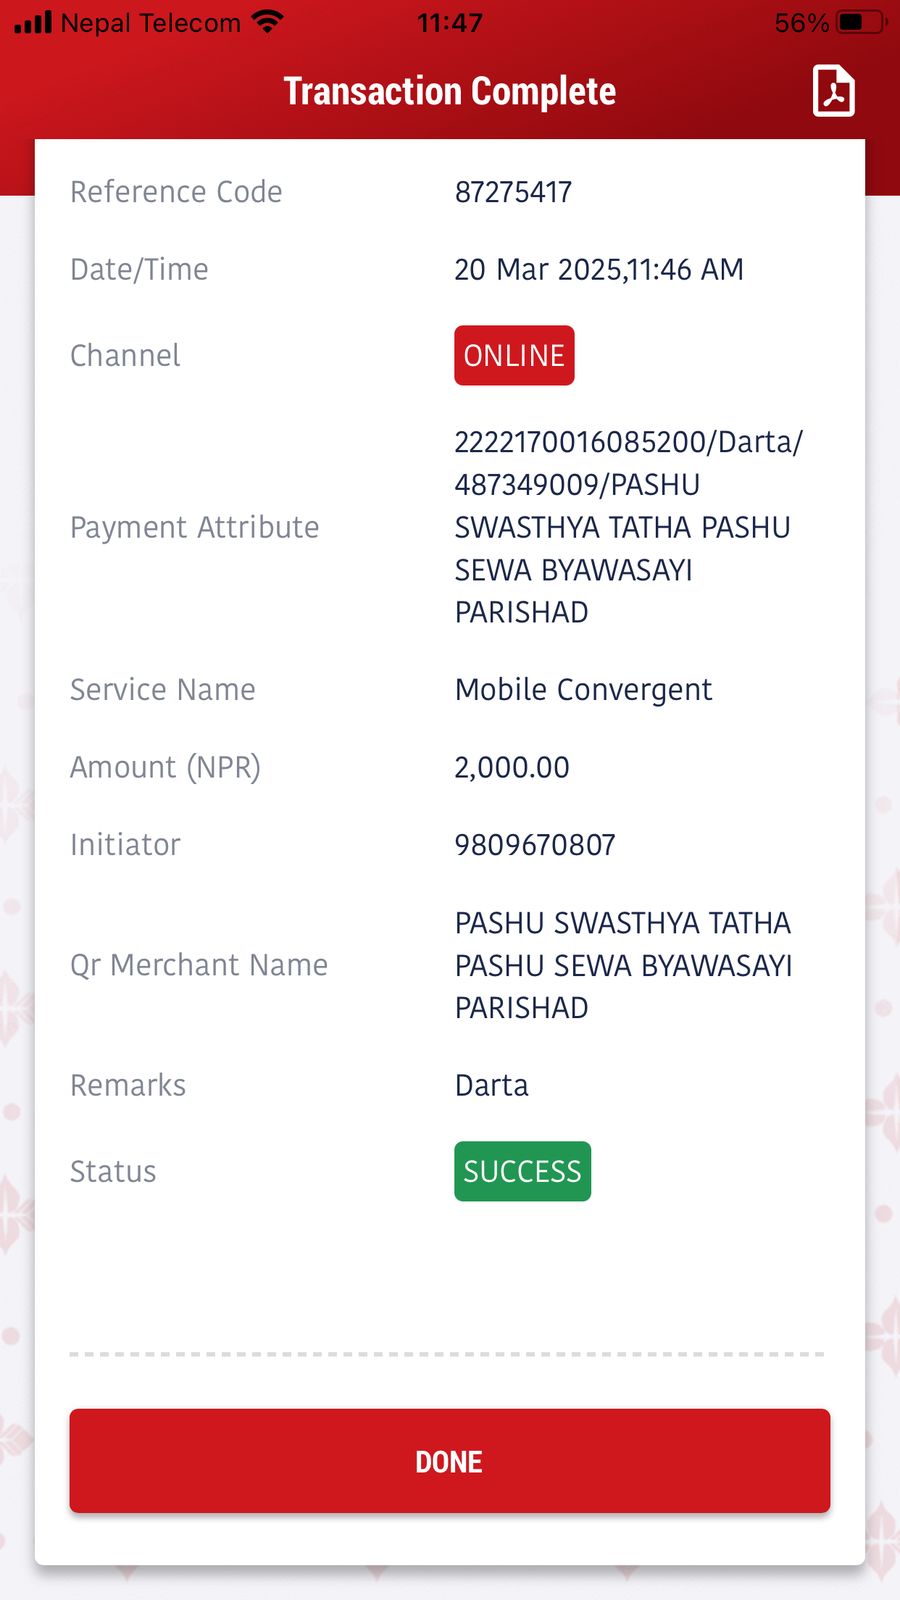The image size is (900, 1600).
Task: Tap the battery icon in status bar
Action: [863, 22]
